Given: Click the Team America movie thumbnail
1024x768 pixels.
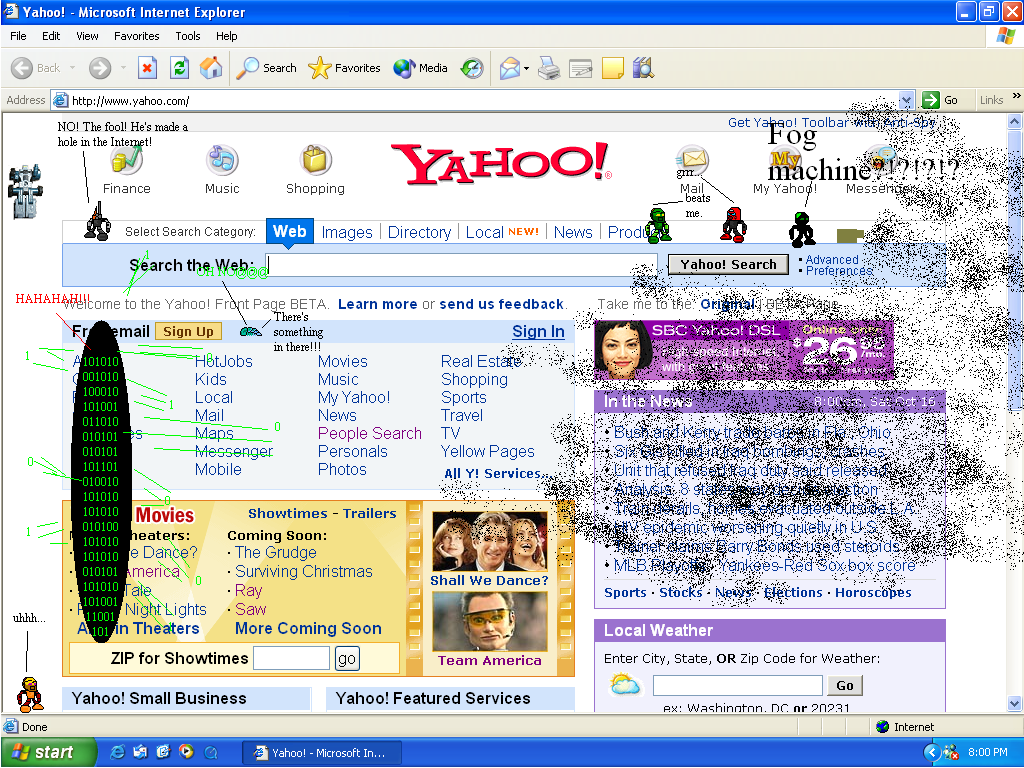Looking at the screenshot, I should click(489, 622).
